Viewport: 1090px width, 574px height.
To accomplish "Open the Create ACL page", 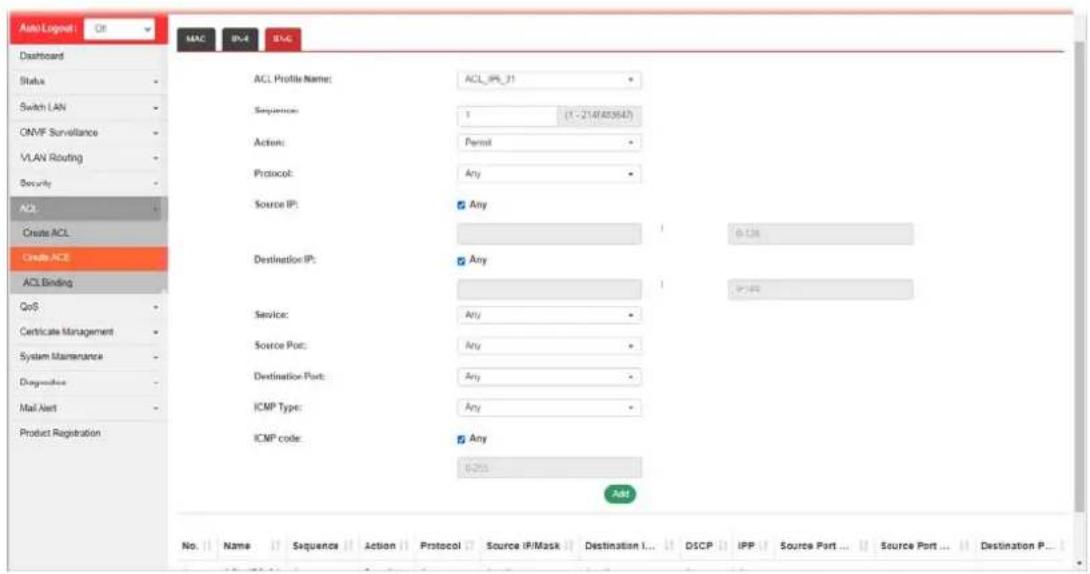I will pyautogui.click(x=88, y=233).
